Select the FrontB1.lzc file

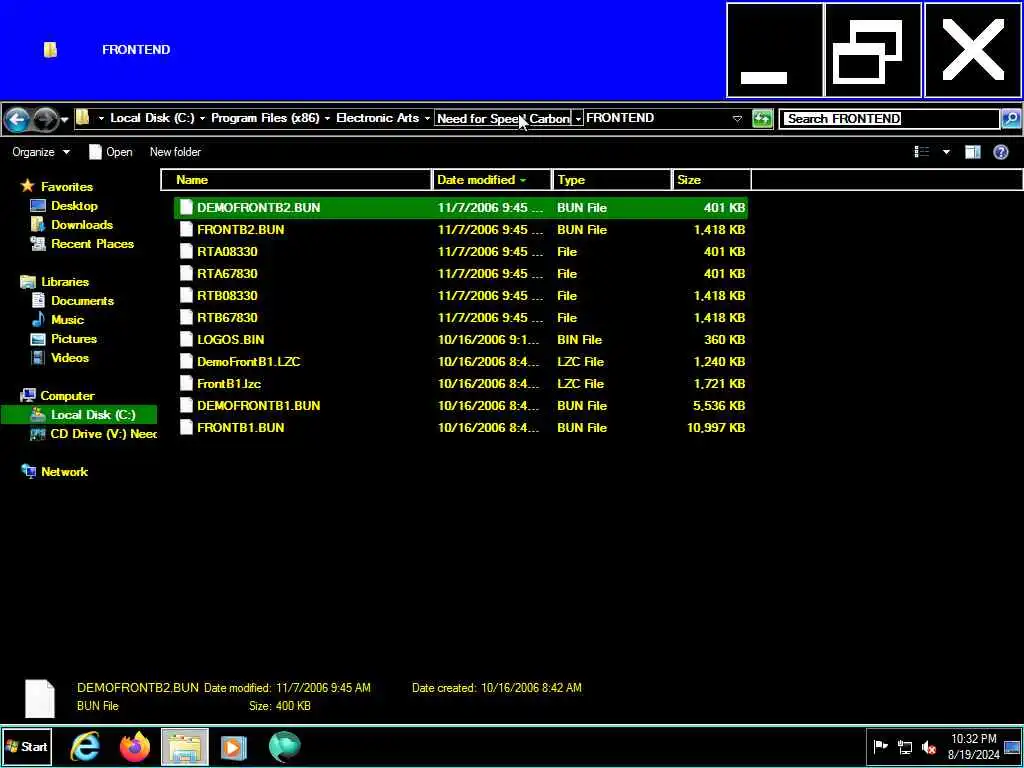point(460,383)
